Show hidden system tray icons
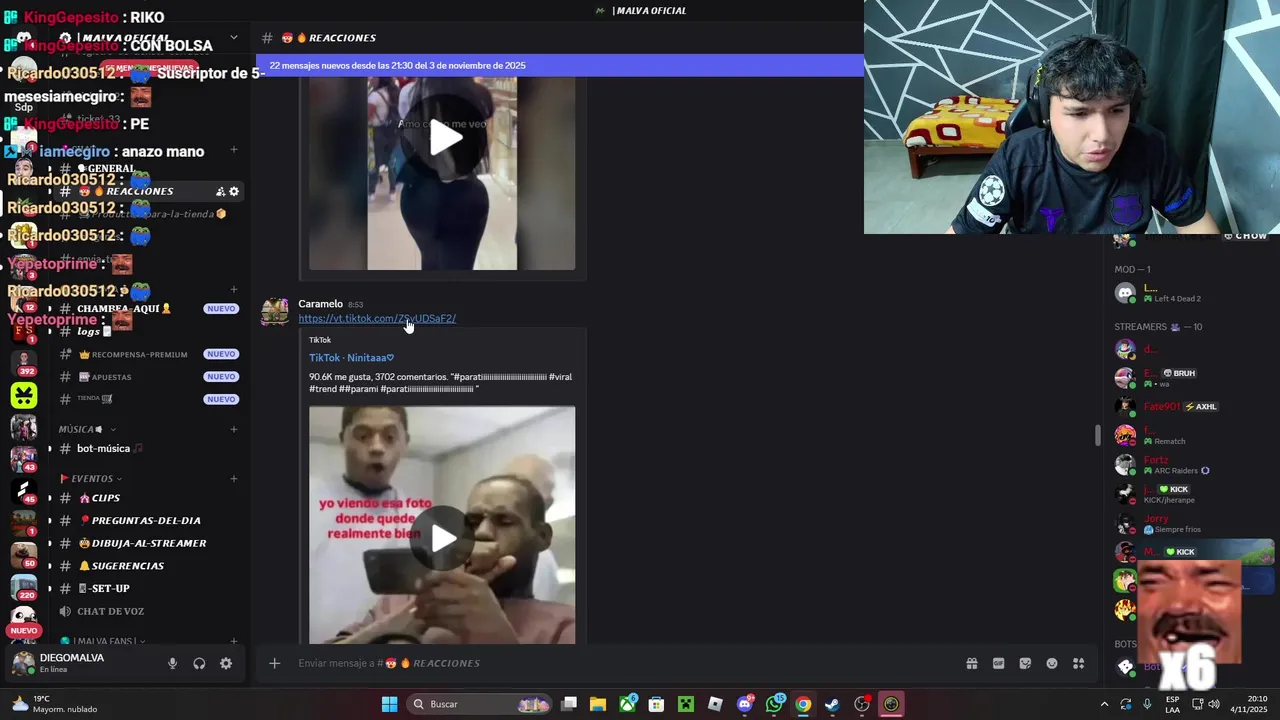Image resolution: width=1280 pixels, height=720 pixels. (x=1104, y=704)
